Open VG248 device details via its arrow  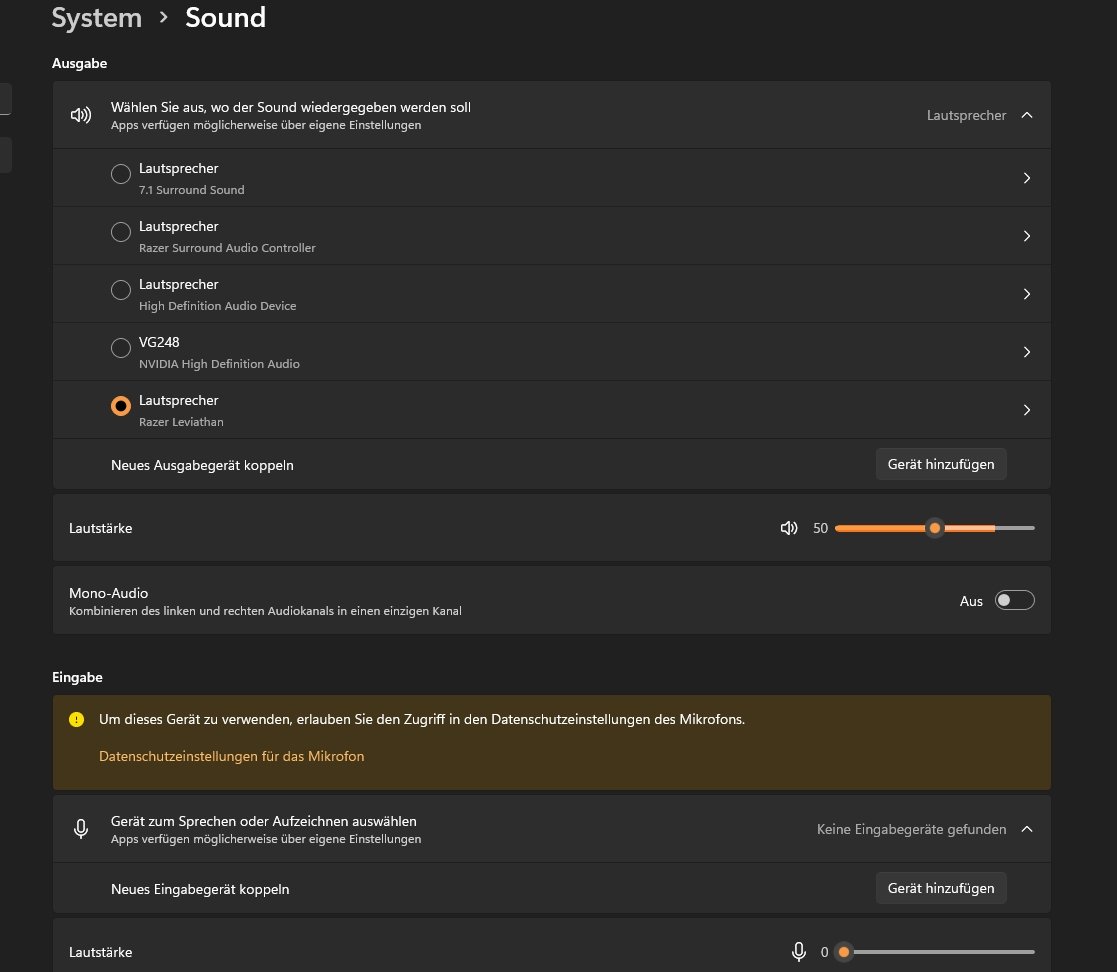1027,352
